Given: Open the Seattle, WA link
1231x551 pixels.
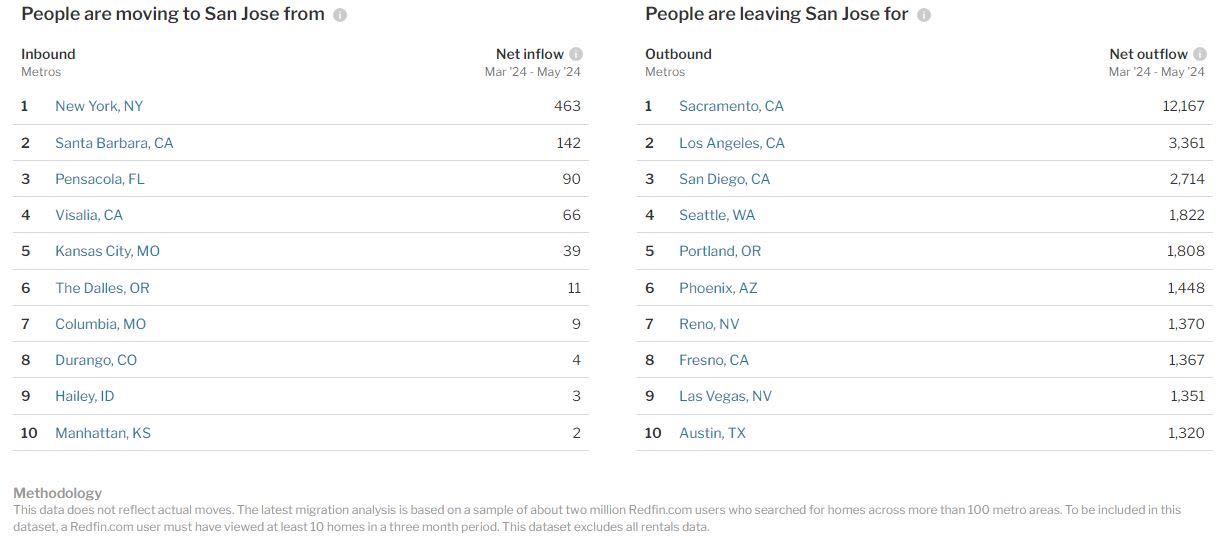Looking at the screenshot, I should pyautogui.click(x=717, y=215).
